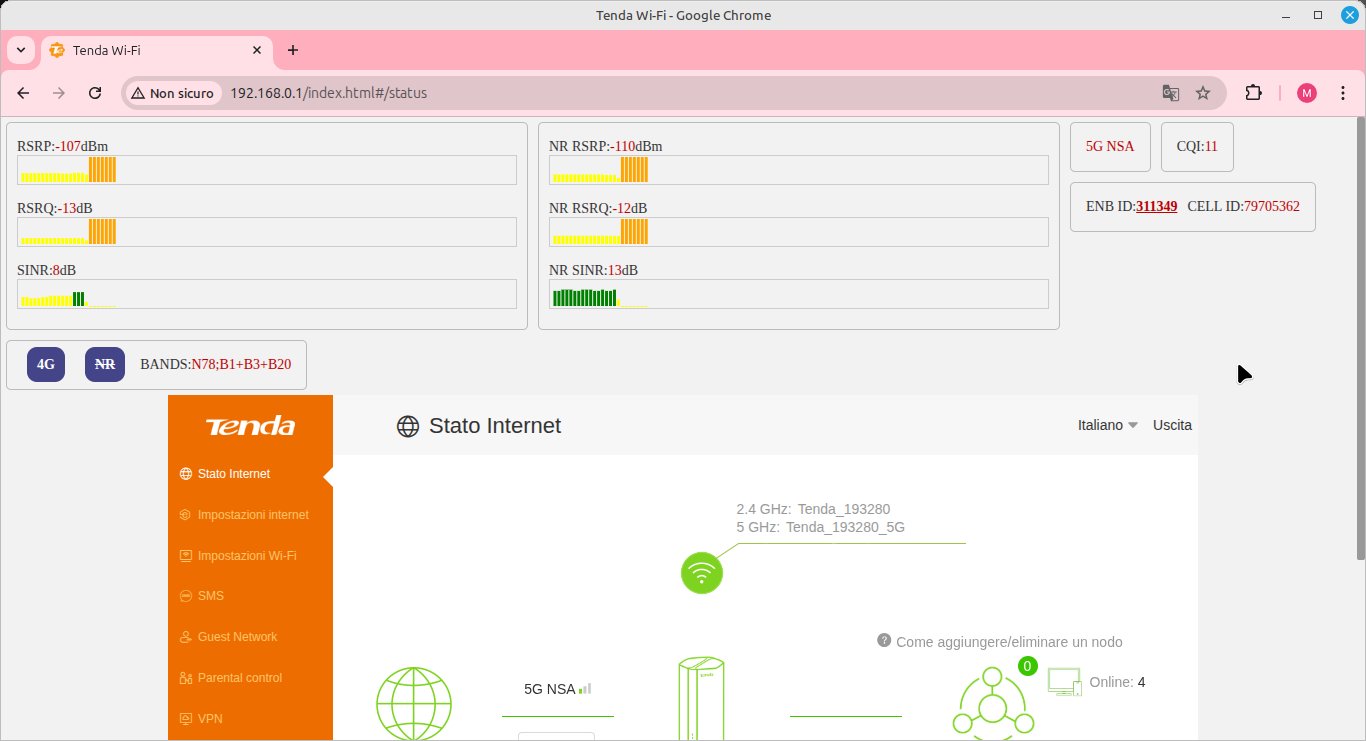Click the Internet globe status icon
1366x741 pixels.
click(413, 703)
